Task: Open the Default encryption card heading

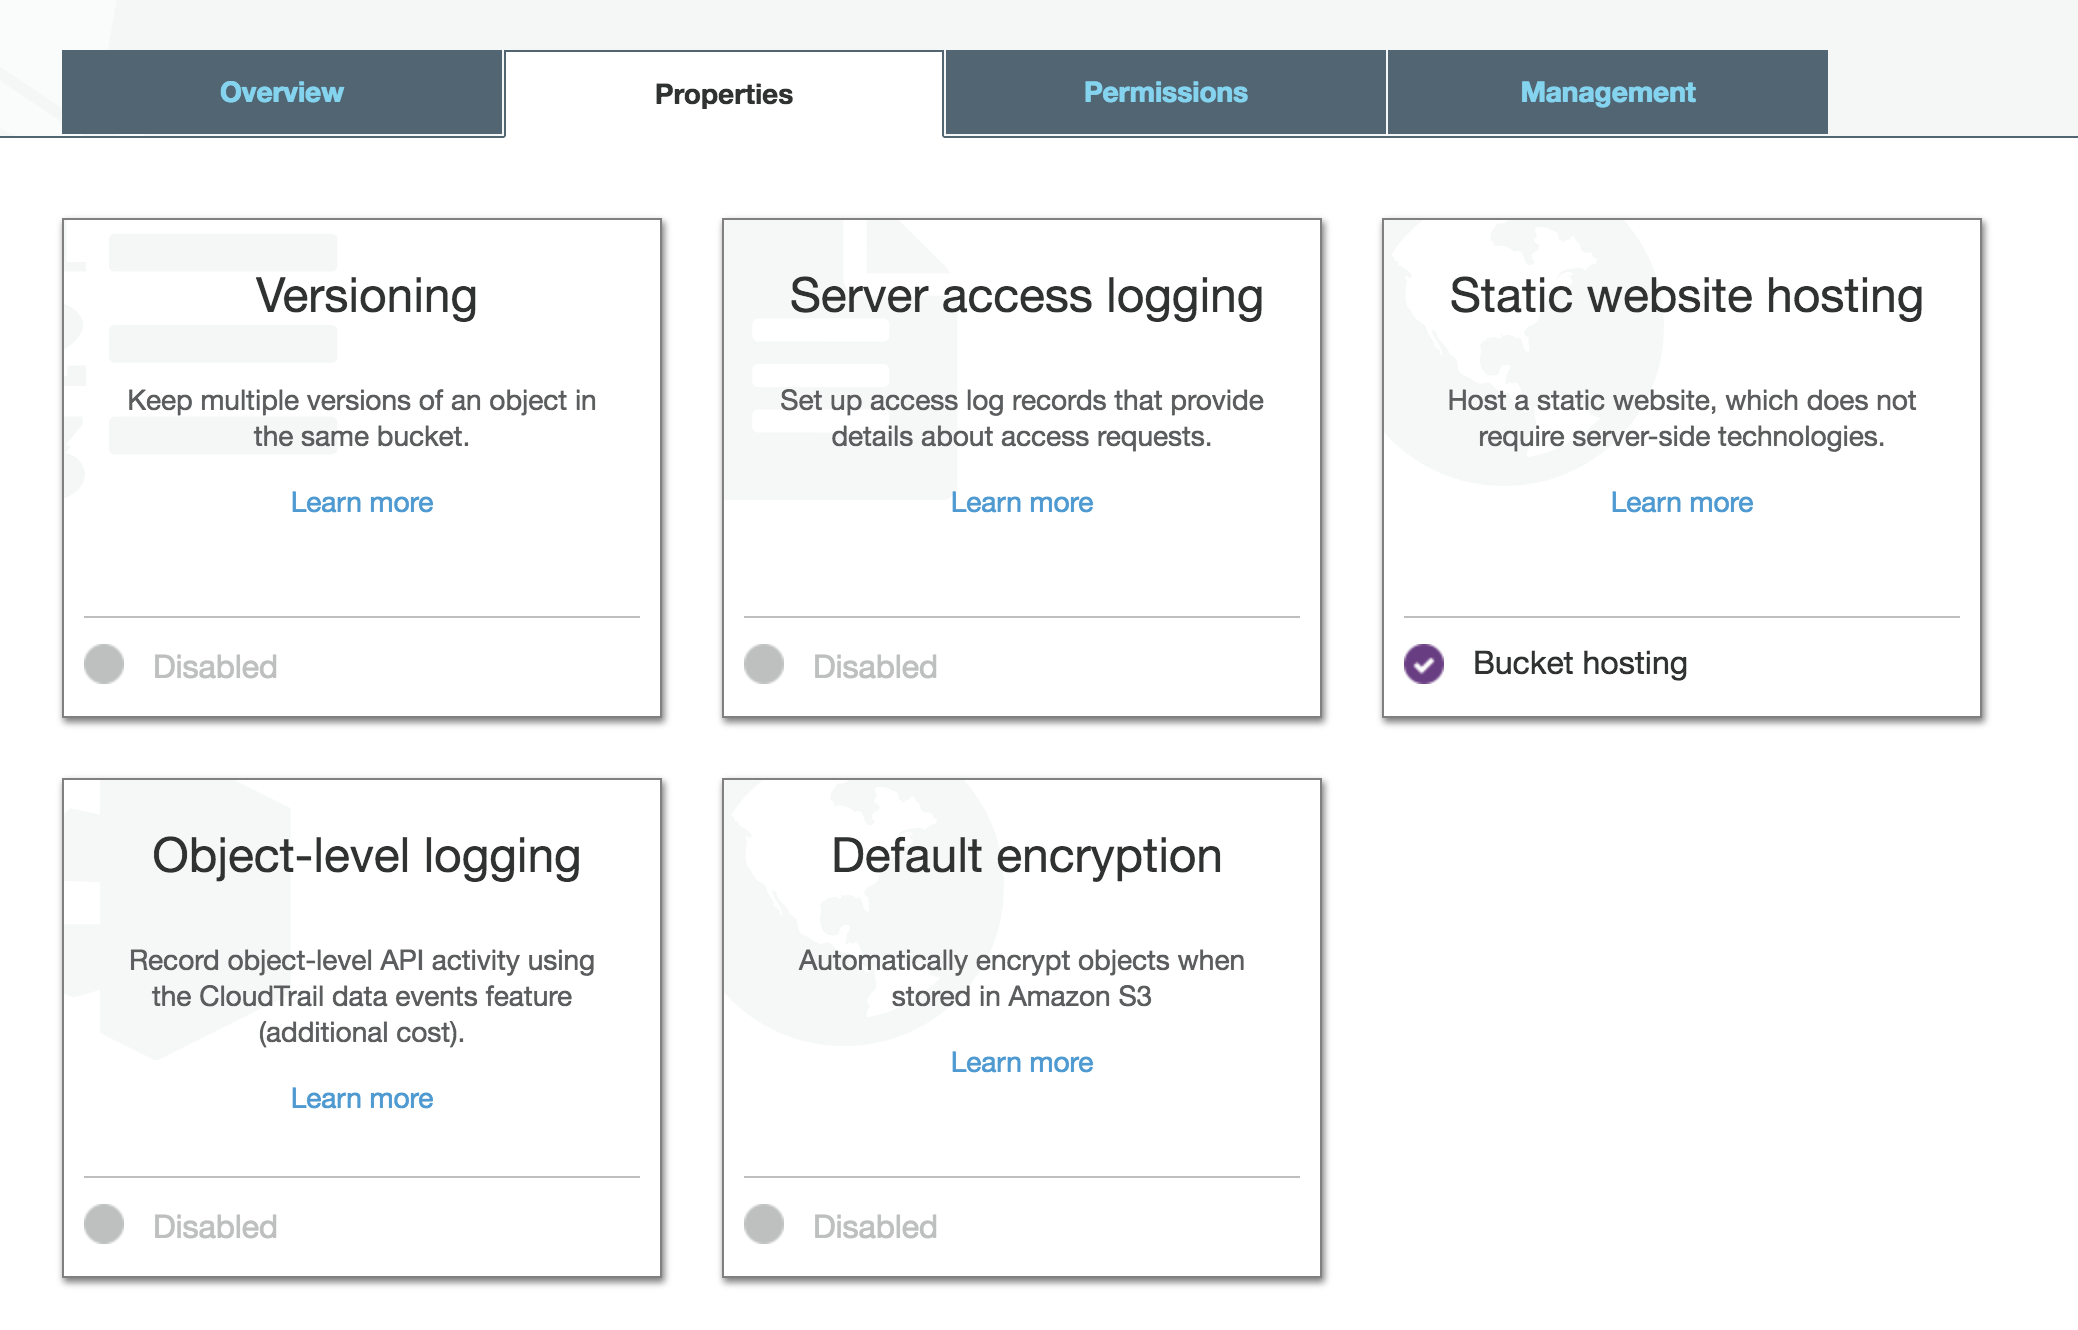Action: pos(1026,856)
